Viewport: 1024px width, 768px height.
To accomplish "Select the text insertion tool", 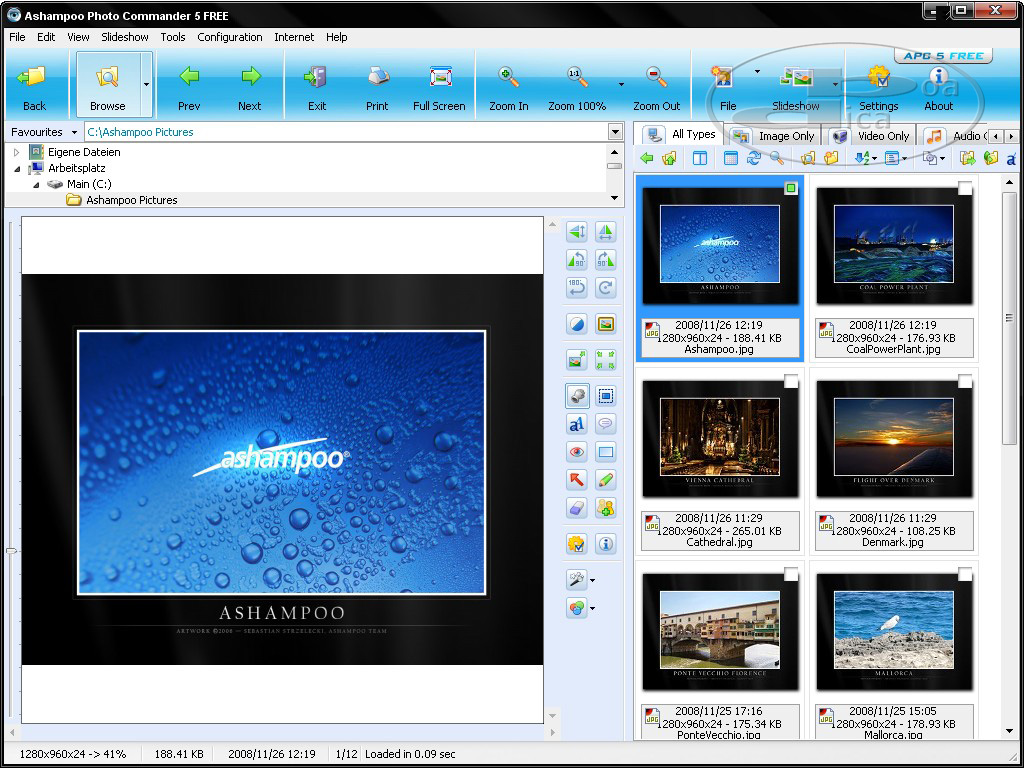I will click(576, 424).
